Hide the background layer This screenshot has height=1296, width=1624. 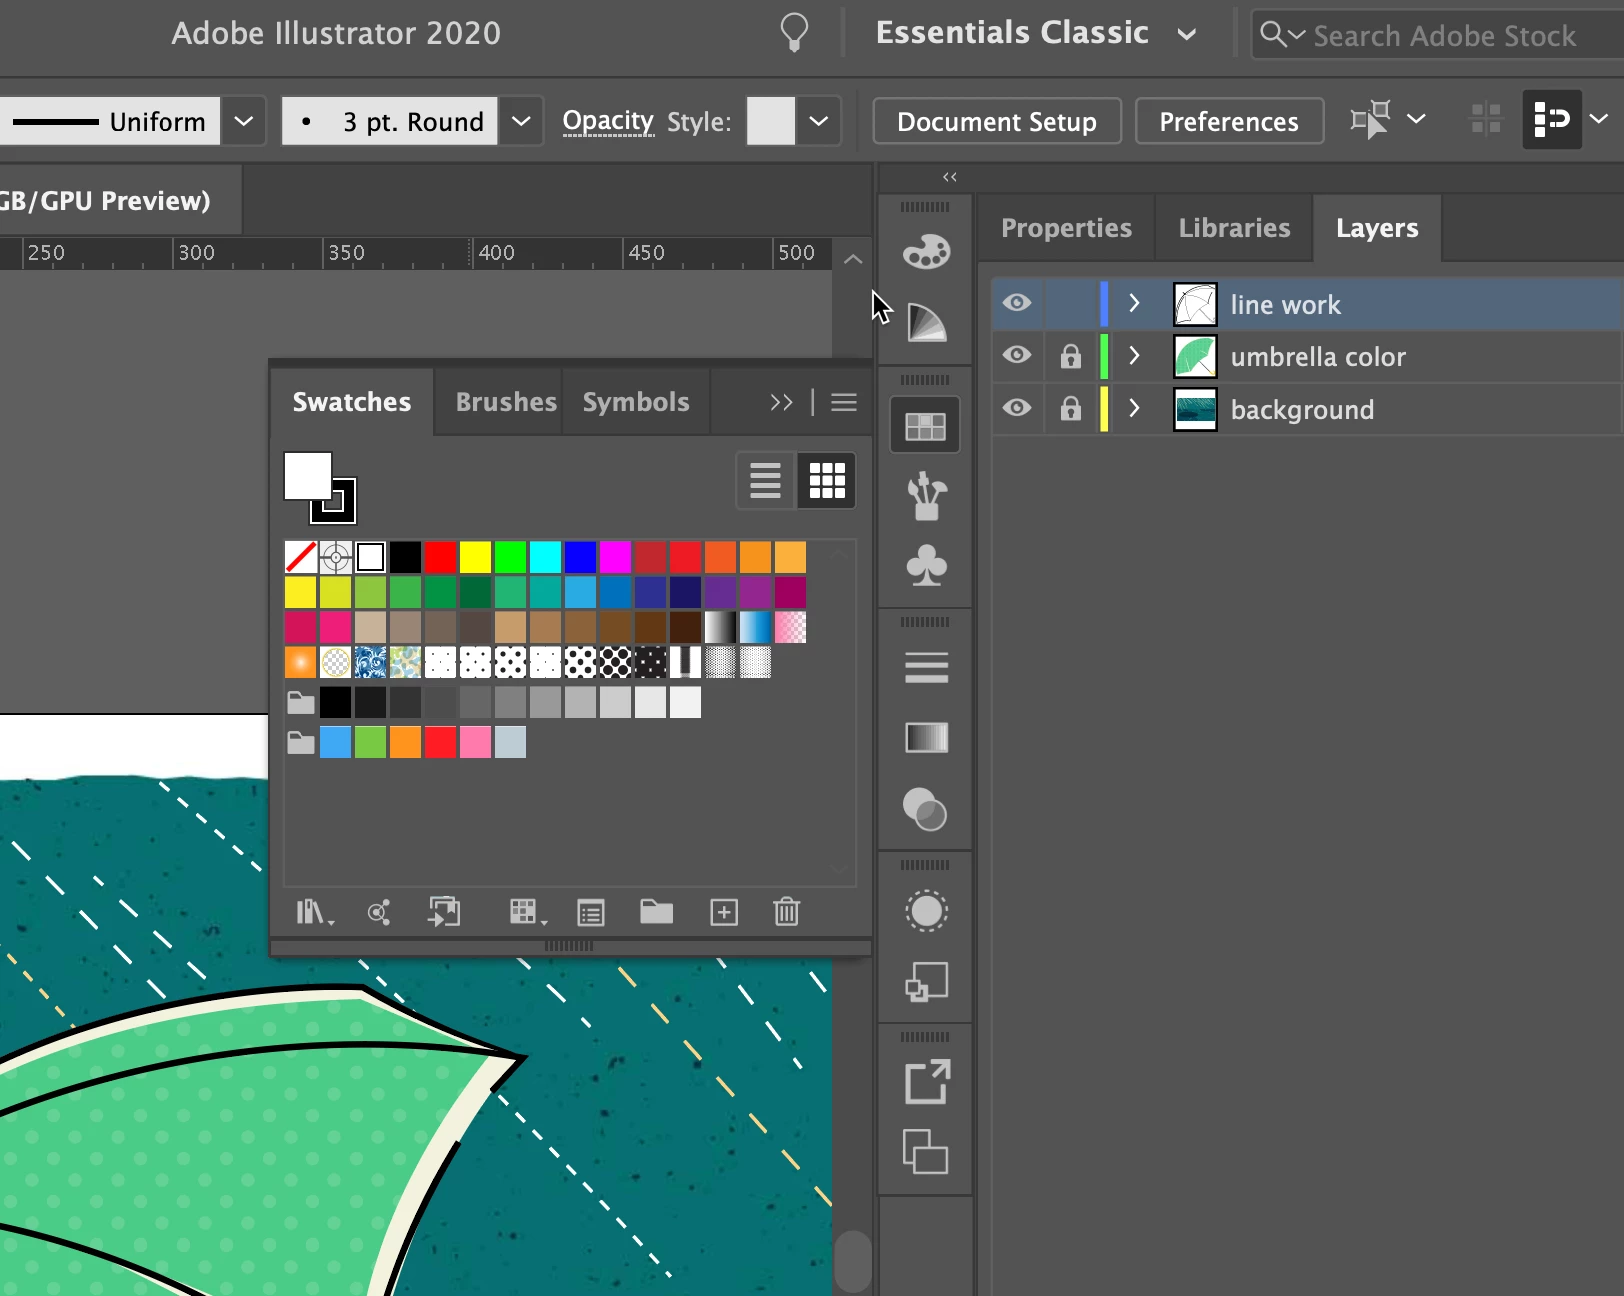pos(1017,408)
